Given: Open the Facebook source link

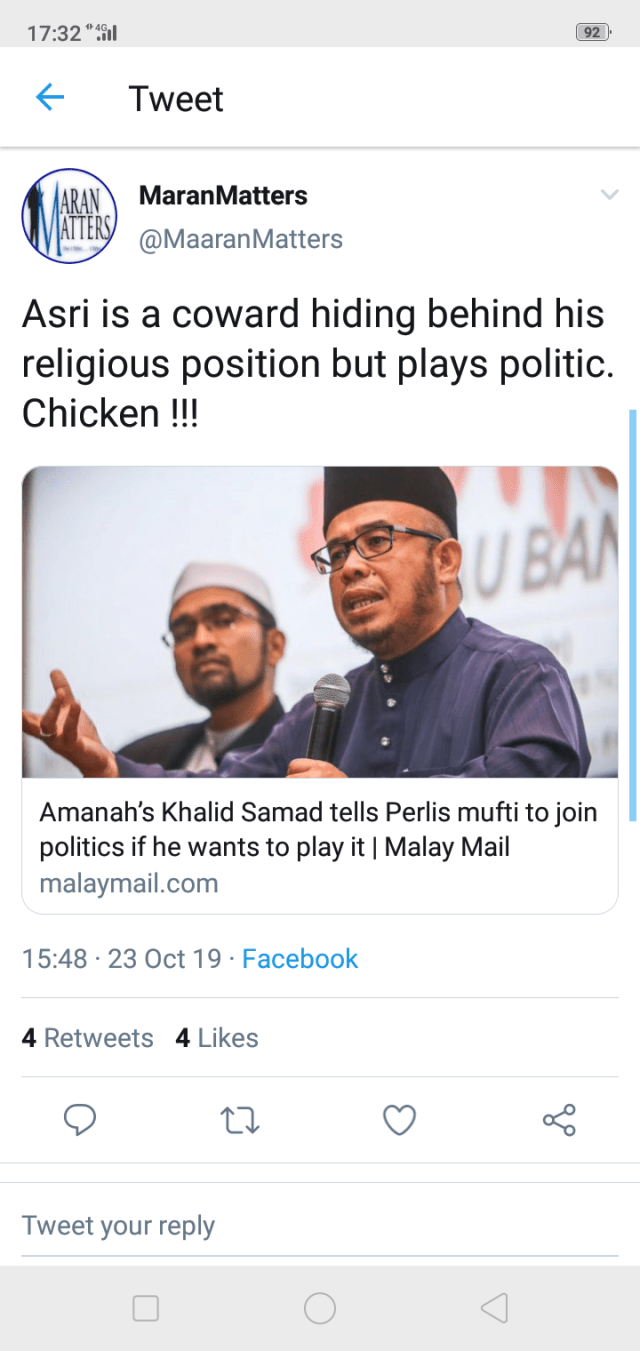Looking at the screenshot, I should (x=300, y=959).
